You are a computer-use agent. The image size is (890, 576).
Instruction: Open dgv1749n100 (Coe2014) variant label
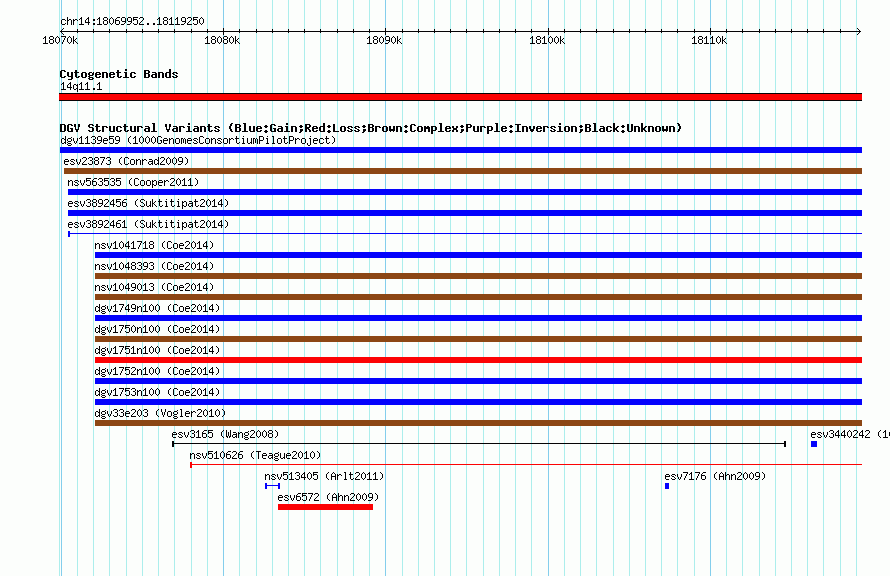157,308
